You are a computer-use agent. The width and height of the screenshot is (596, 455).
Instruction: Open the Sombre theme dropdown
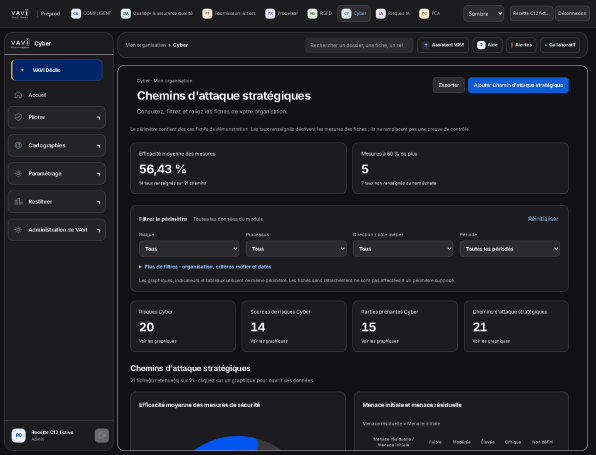(x=483, y=14)
